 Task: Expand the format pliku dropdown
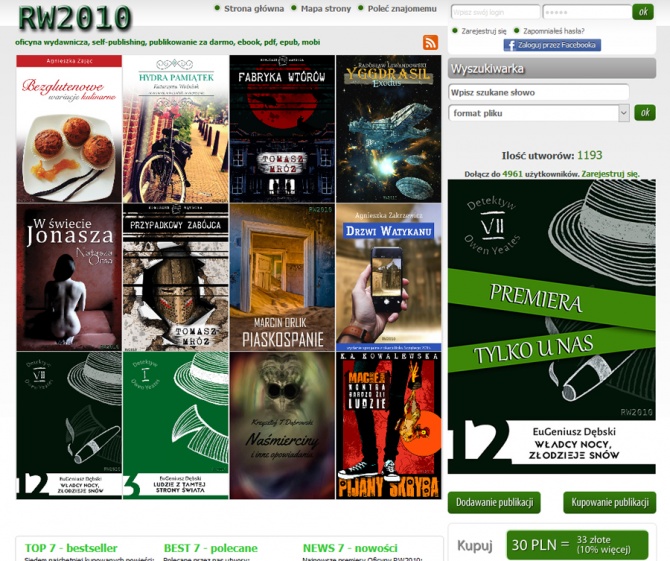(539, 113)
